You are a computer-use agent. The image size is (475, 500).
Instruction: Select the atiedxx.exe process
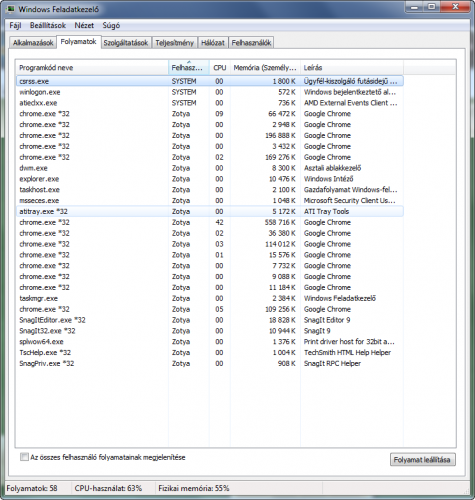pyautogui.click(x=210, y=103)
